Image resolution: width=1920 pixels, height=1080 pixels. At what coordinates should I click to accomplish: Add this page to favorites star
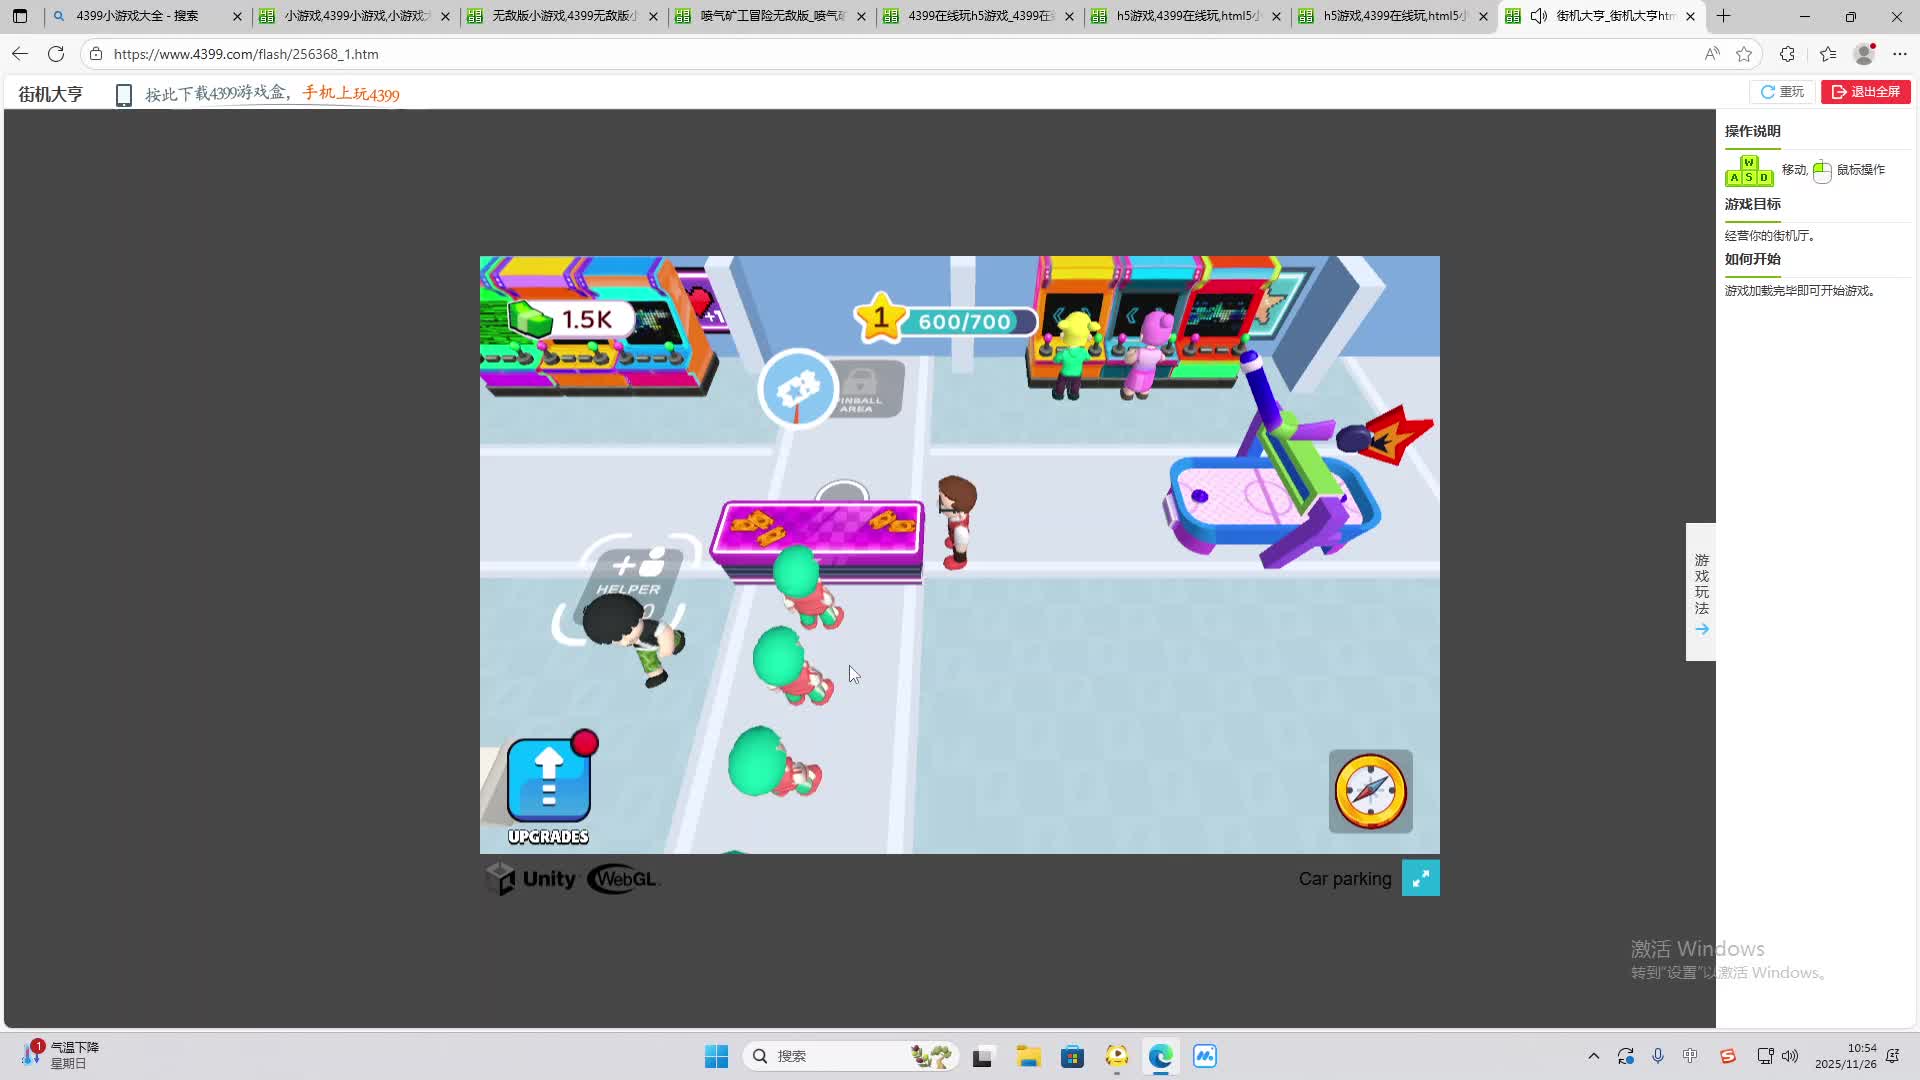[1744, 54]
